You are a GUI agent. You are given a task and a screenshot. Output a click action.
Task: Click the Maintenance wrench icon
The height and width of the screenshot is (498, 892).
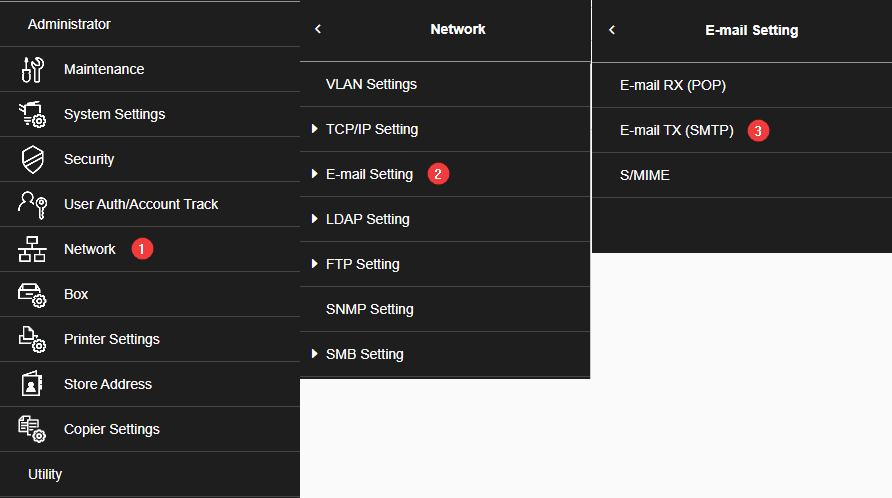coord(32,69)
